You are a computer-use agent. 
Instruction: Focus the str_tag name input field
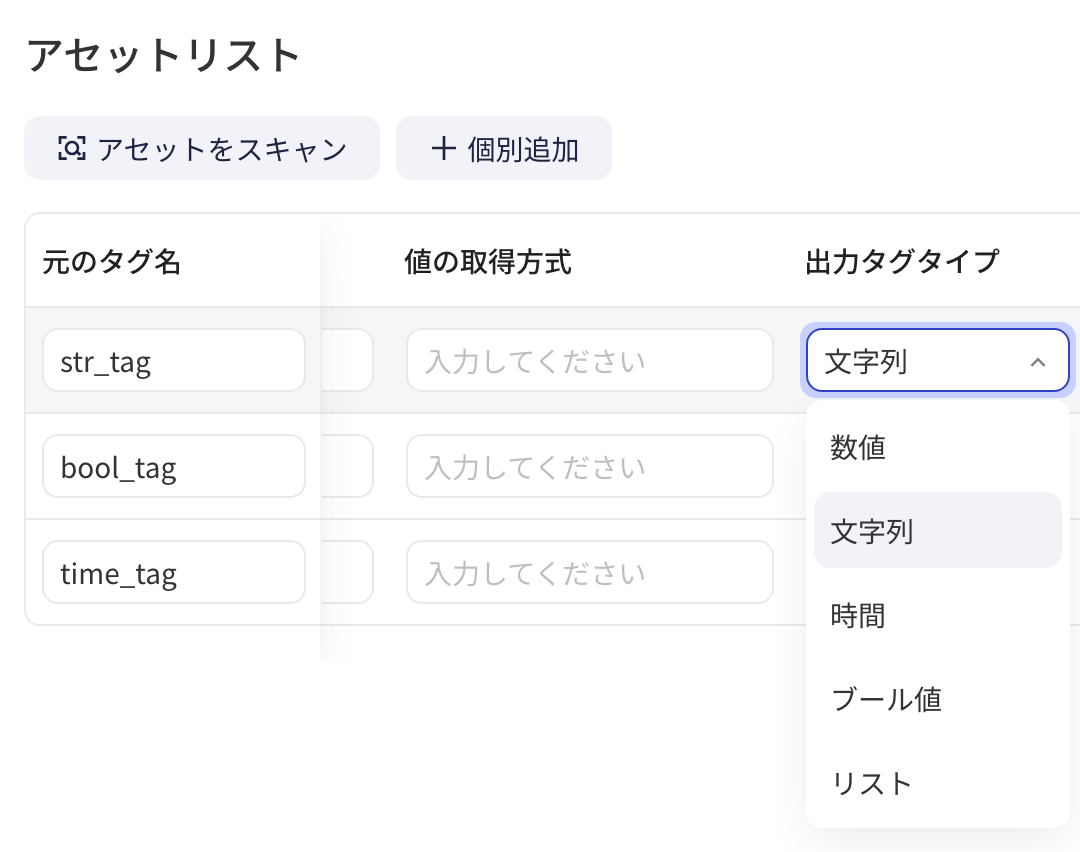tap(174, 360)
